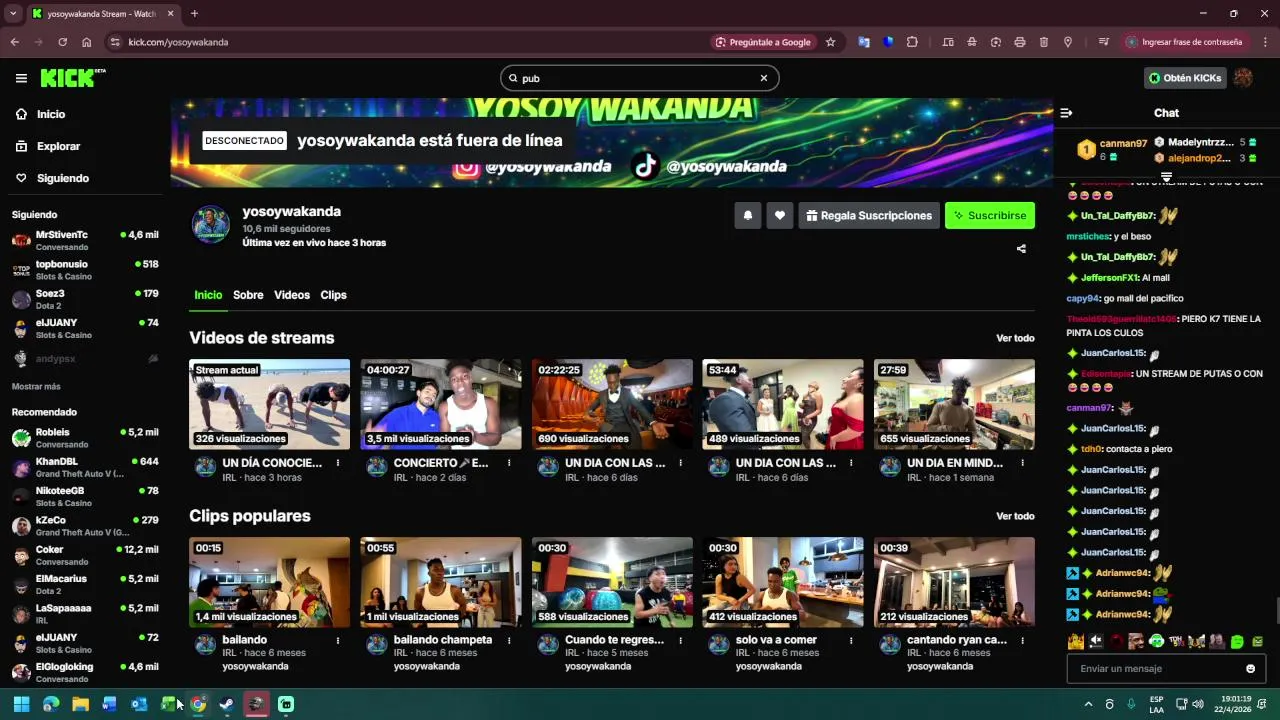This screenshot has width=1280, height=720.
Task: Click the location pin extension icon
Action: pos(1068,42)
